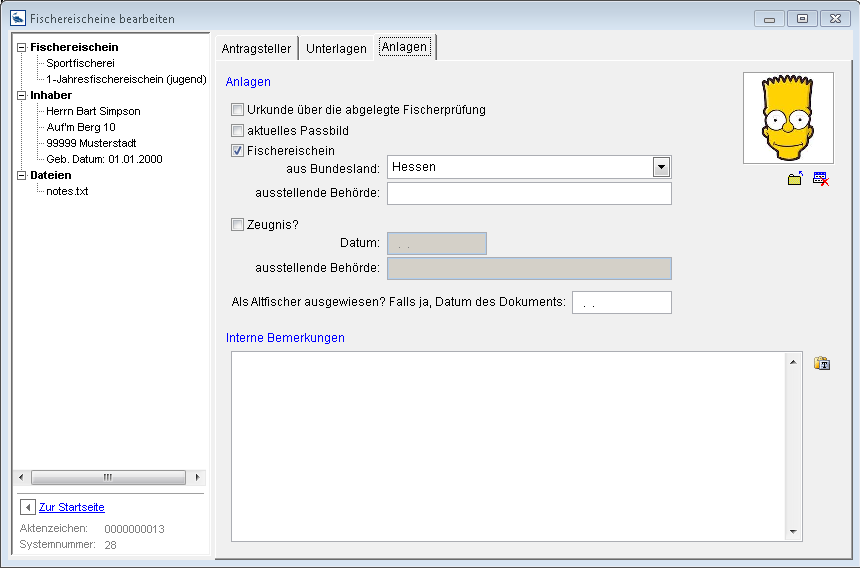Click the Bart Simpson passport photo
Screen dimensions: 860x568
788,118
